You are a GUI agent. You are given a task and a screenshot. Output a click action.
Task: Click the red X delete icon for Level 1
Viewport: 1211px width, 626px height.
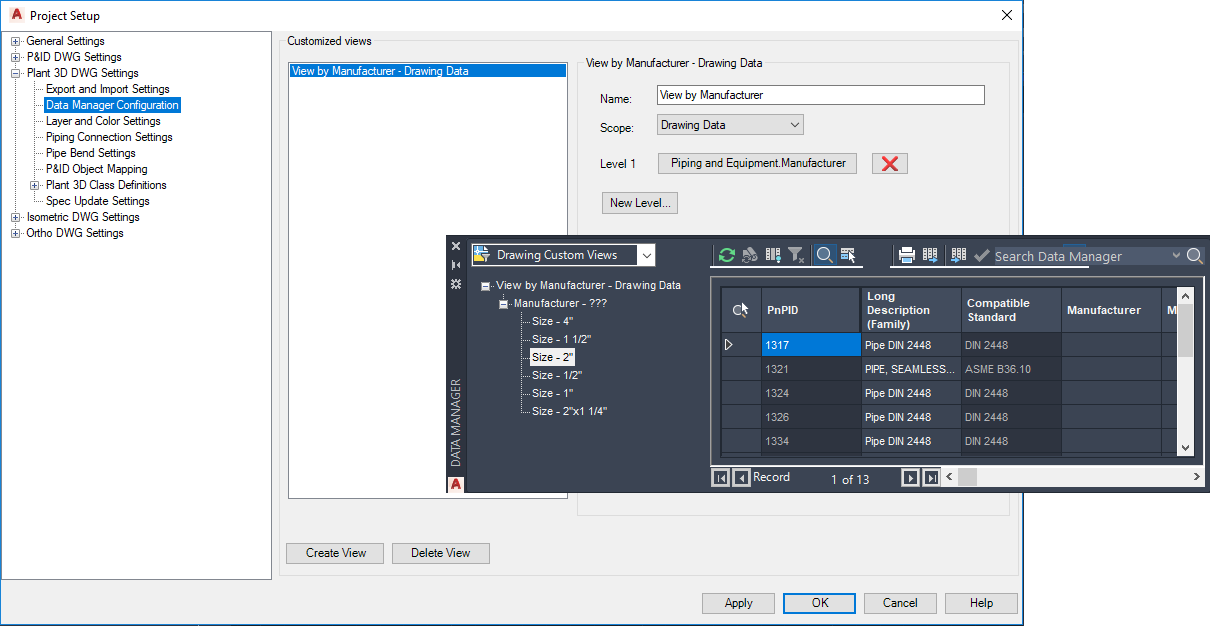pyautogui.click(x=890, y=163)
